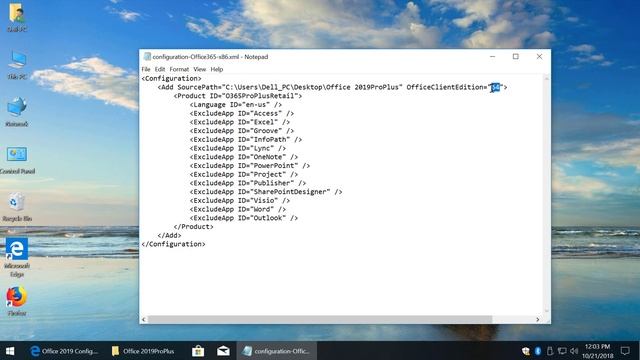Open the Mail app from the taskbar
640x360 pixels.
223,351
